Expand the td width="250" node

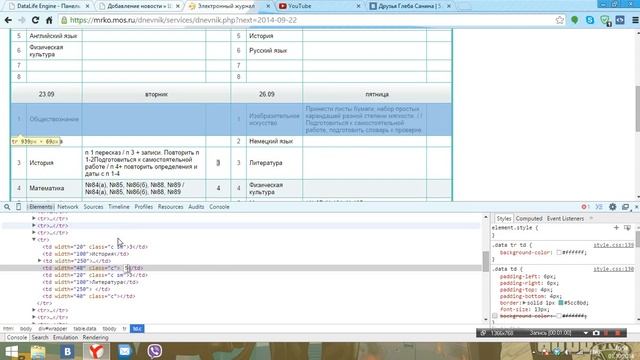(x=40, y=260)
